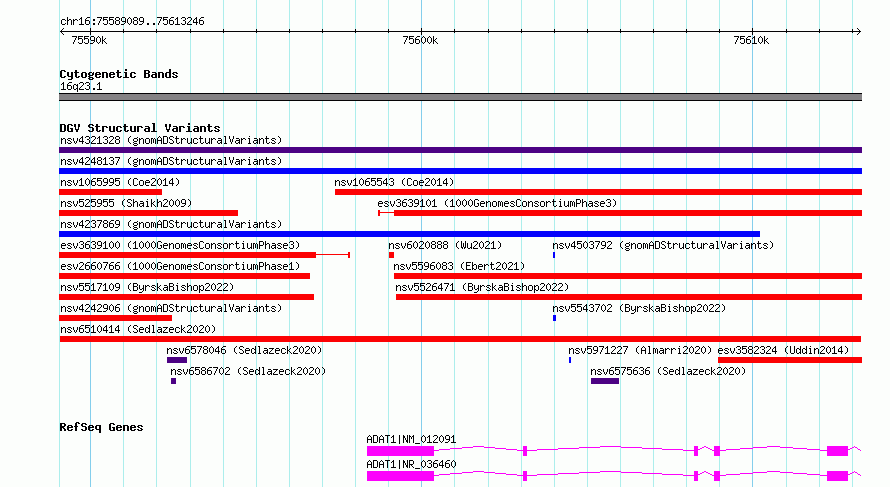This screenshot has width=890, height=487.
Task: Click the nsv4237869 gnomAD variant label
Action: tap(171, 224)
